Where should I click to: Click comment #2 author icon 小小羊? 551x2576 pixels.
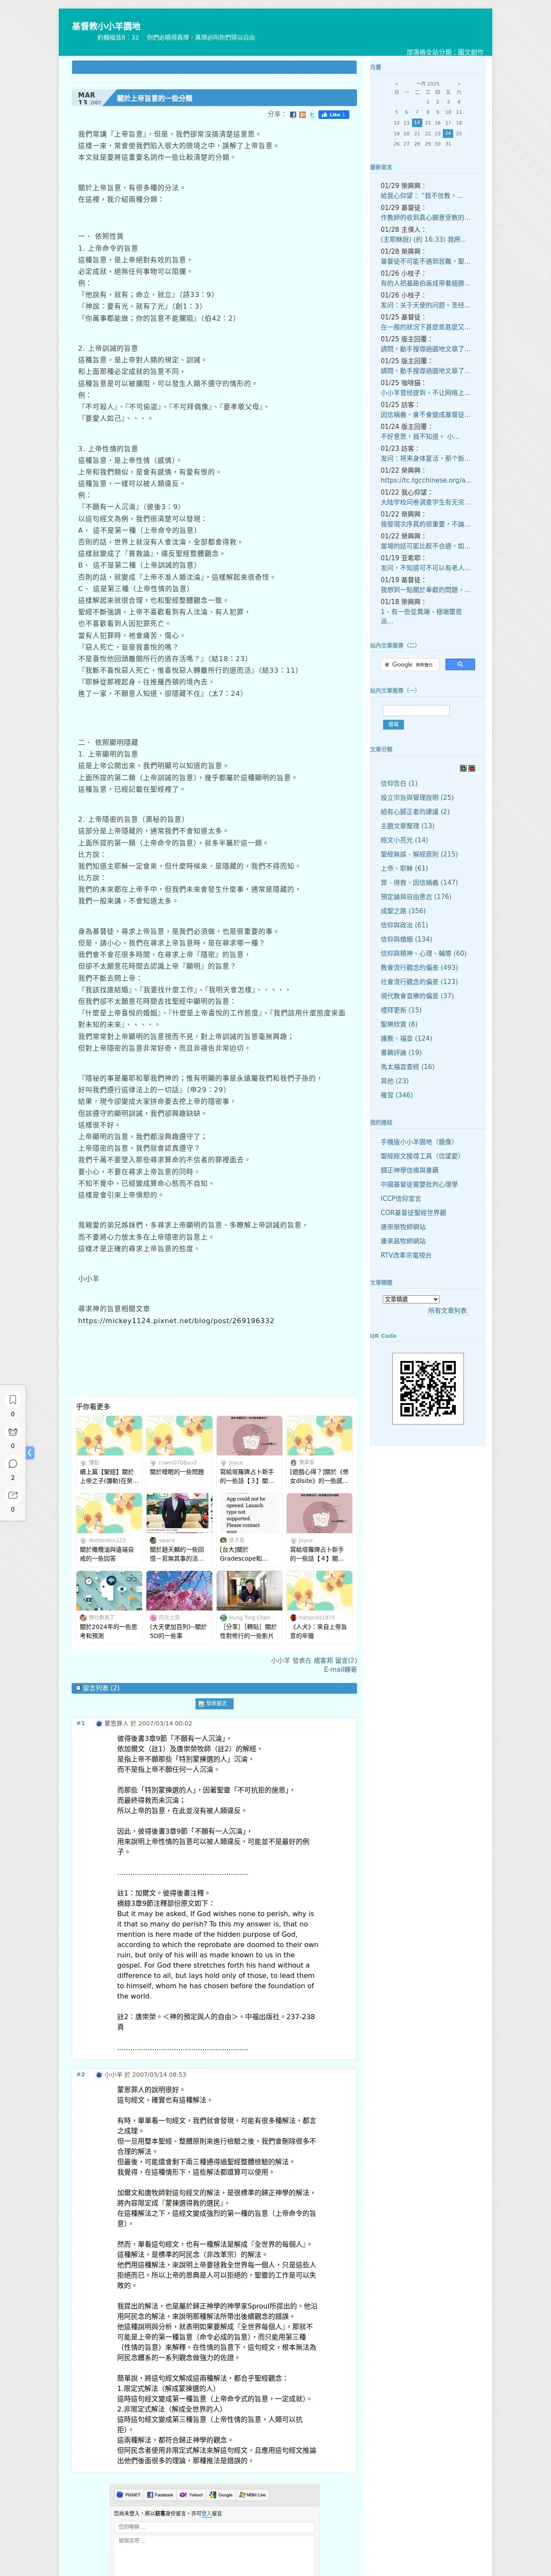pyautogui.click(x=99, y=2074)
